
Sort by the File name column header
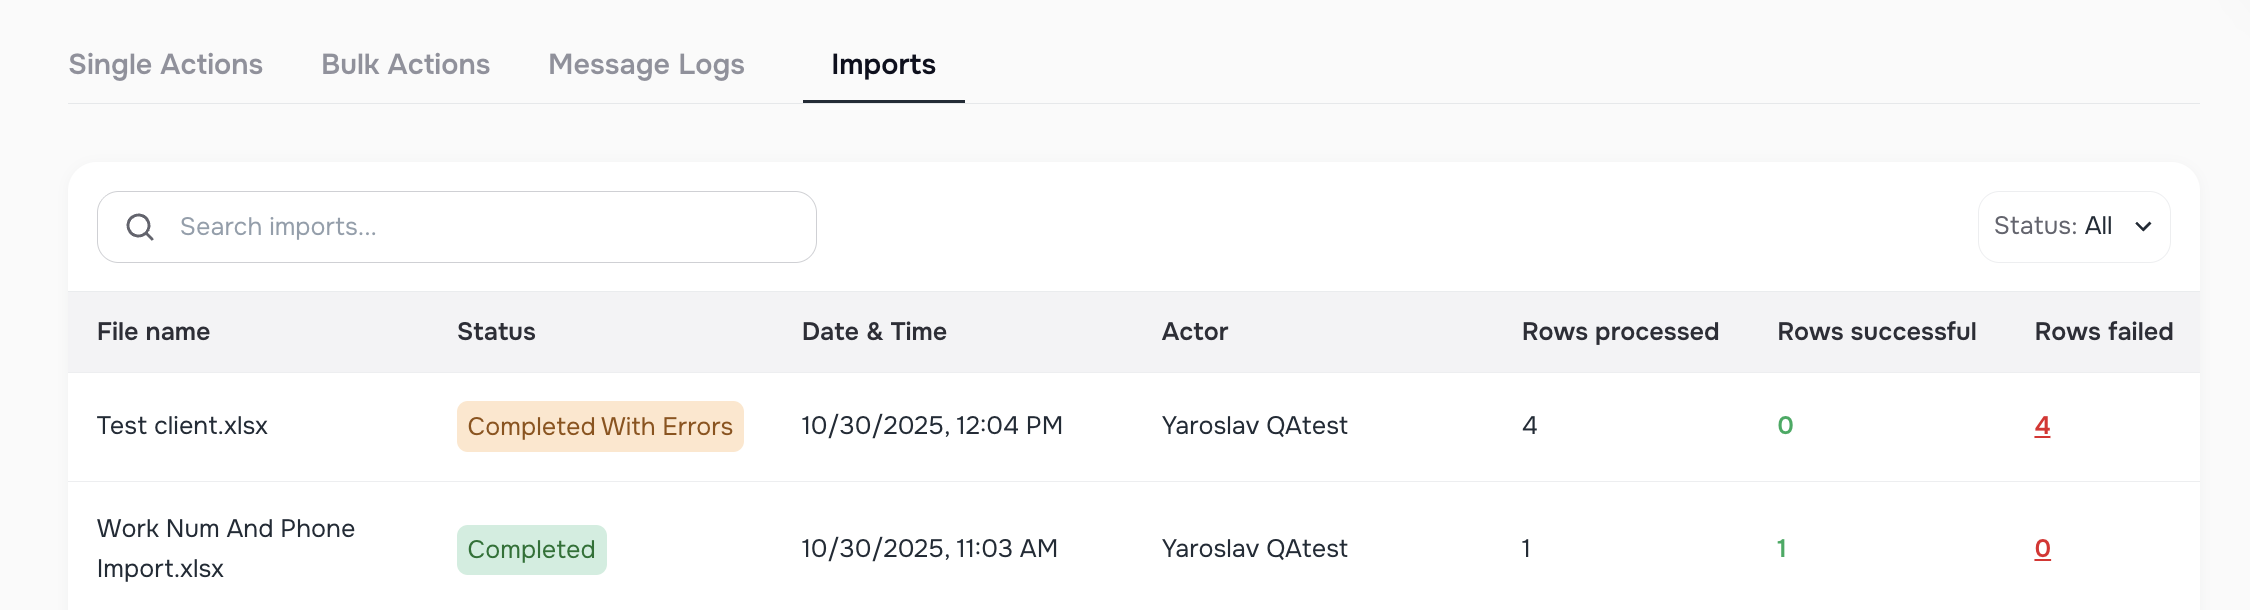[154, 331]
